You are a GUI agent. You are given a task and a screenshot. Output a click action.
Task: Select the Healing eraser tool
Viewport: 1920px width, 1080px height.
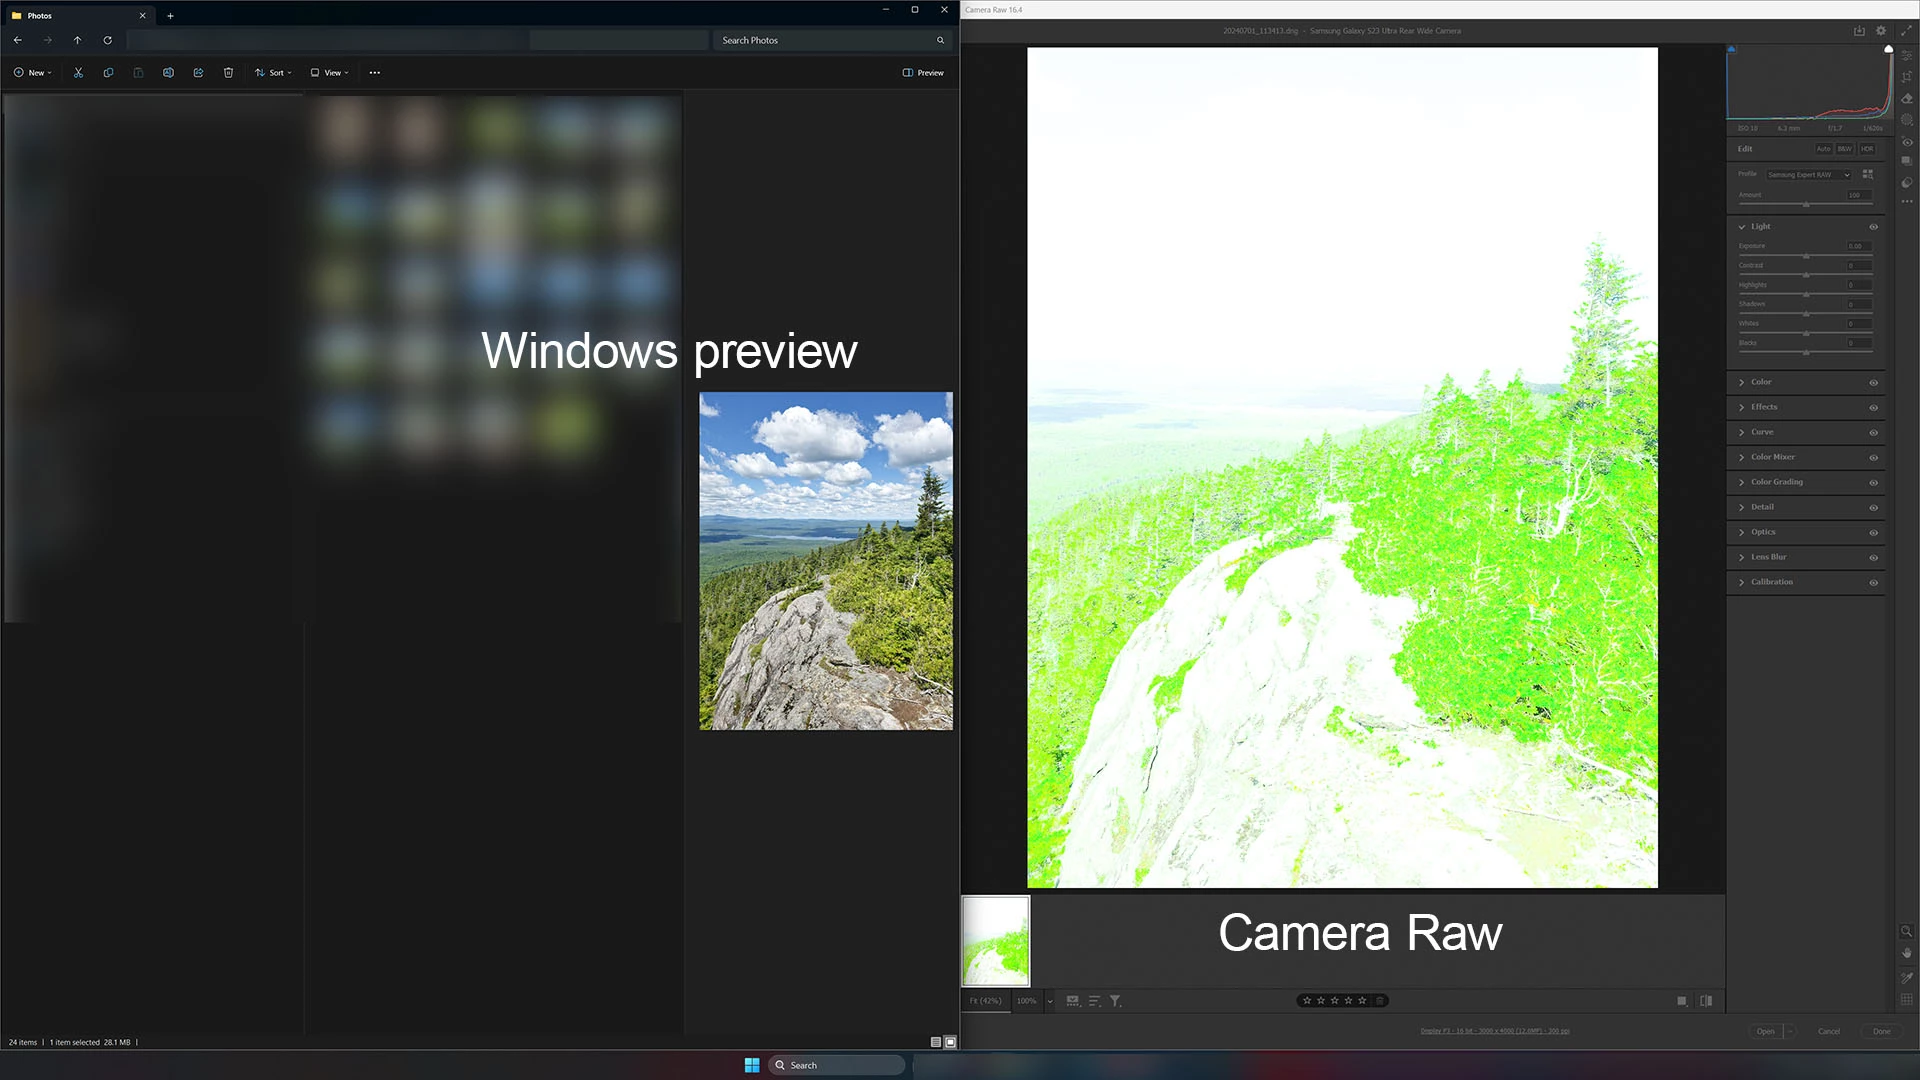(x=1907, y=98)
